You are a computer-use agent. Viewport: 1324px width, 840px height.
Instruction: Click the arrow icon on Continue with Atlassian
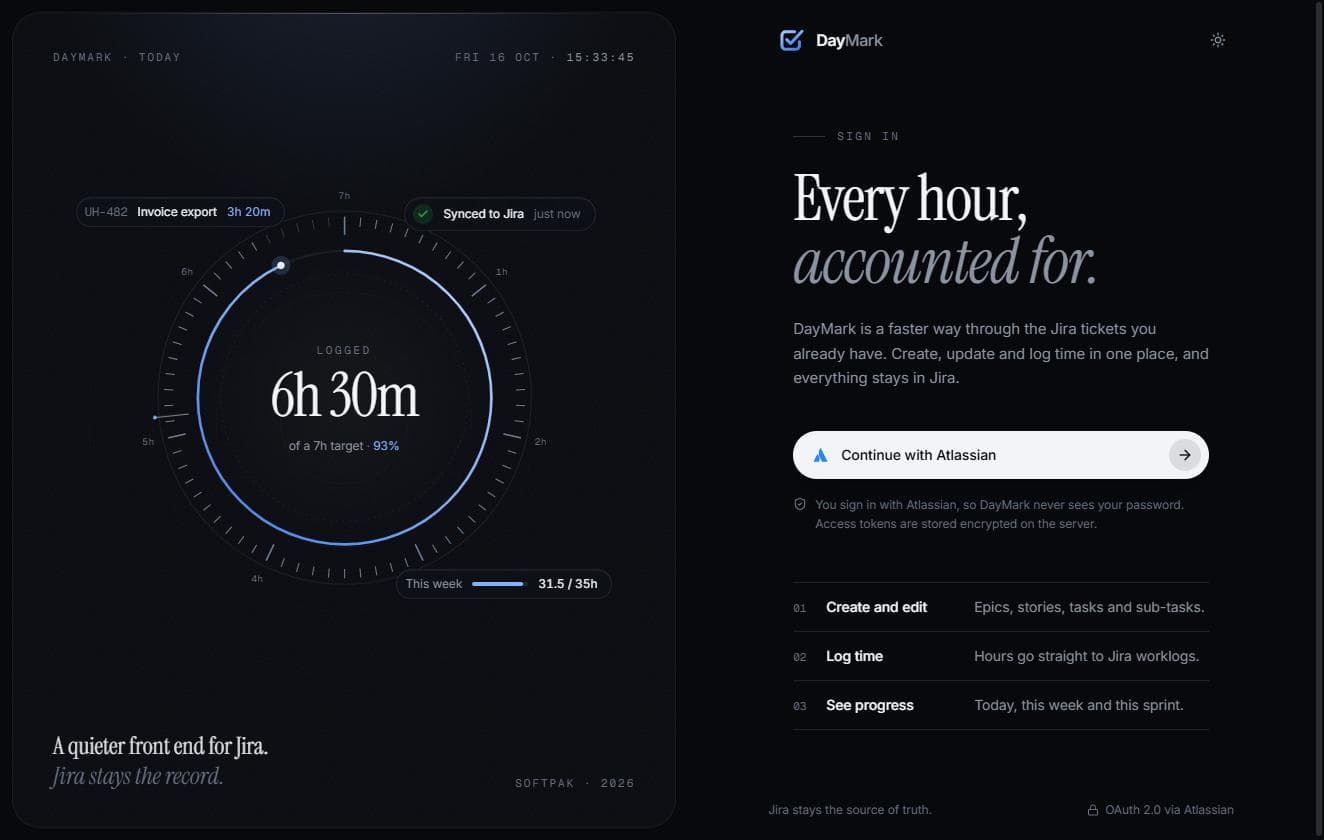coord(1185,455)
